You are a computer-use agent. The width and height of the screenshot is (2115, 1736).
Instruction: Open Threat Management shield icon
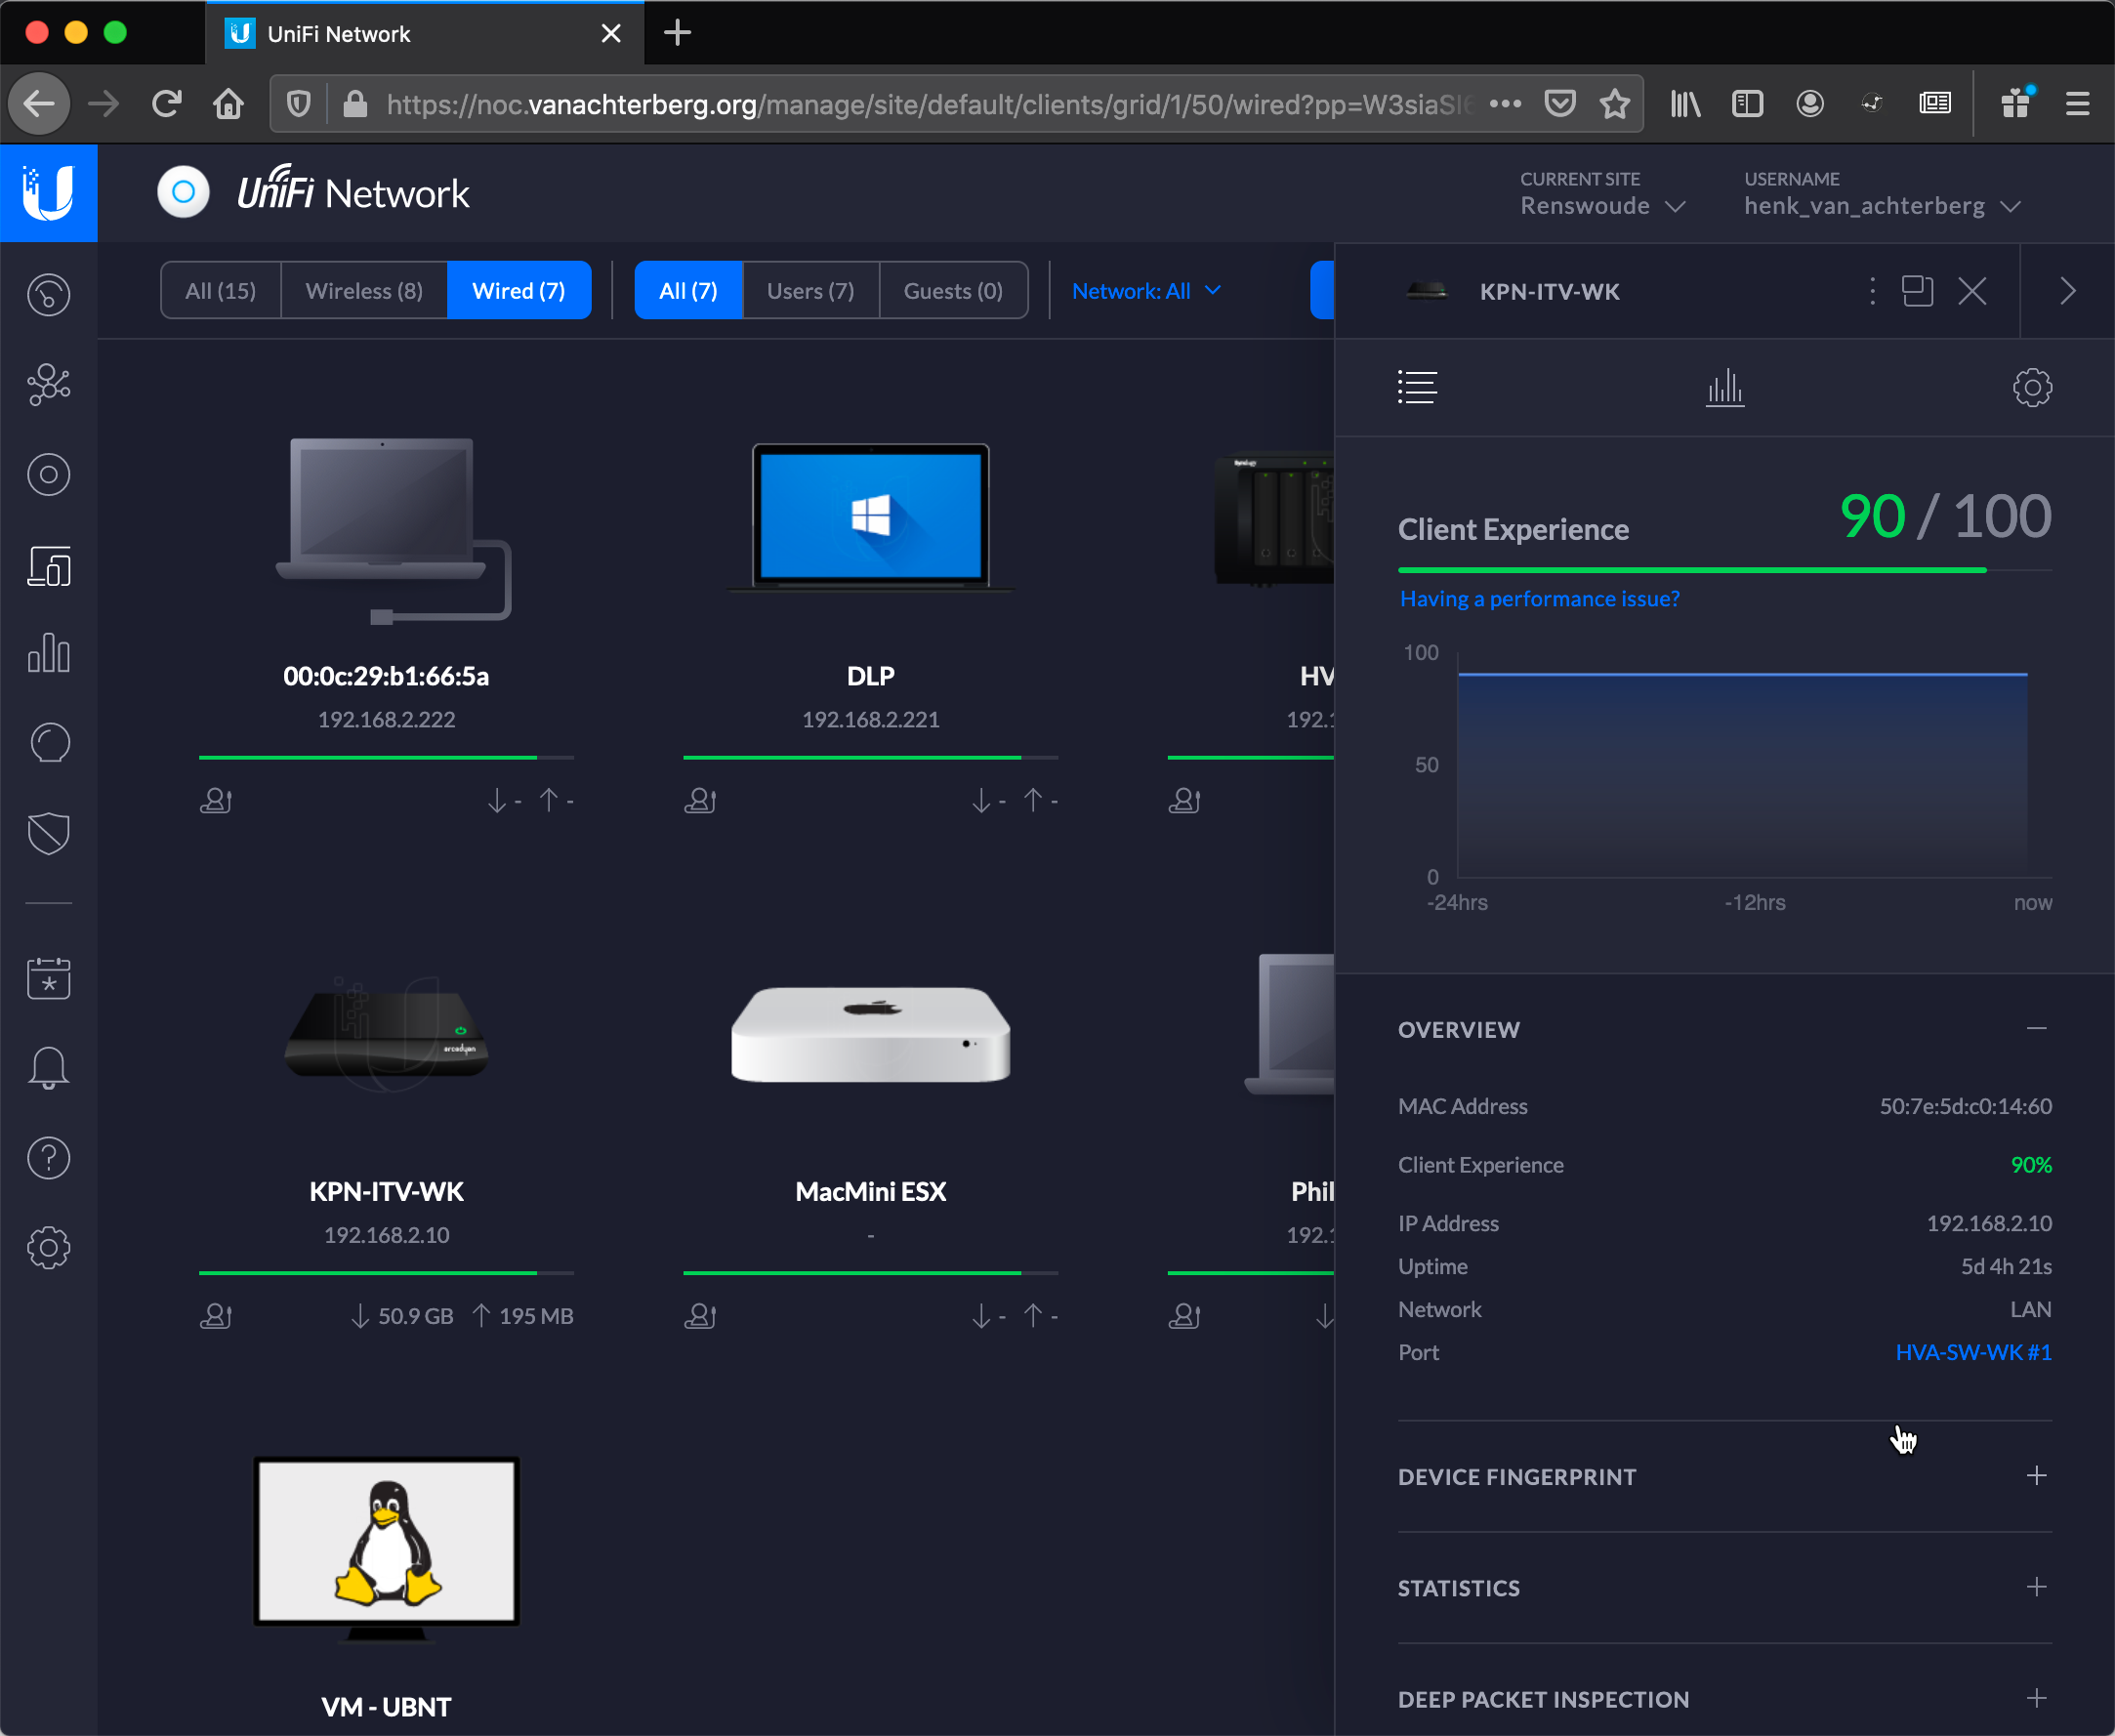(49, 834)
